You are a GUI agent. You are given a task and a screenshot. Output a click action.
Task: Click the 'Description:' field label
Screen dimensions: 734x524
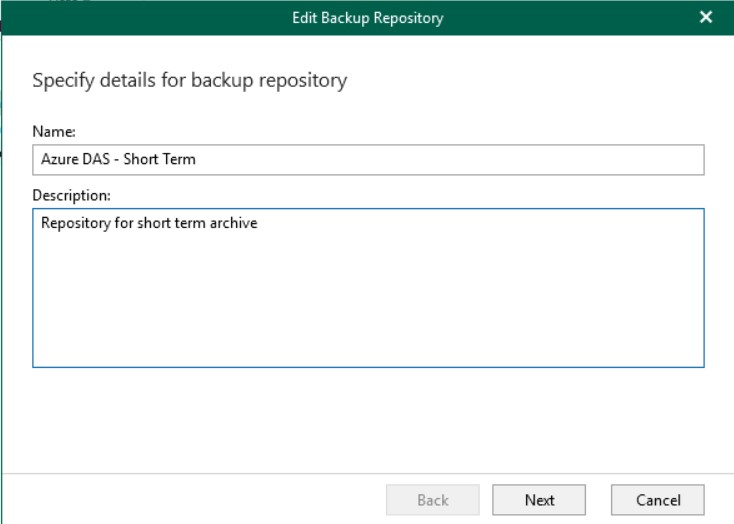coord(71,195)
